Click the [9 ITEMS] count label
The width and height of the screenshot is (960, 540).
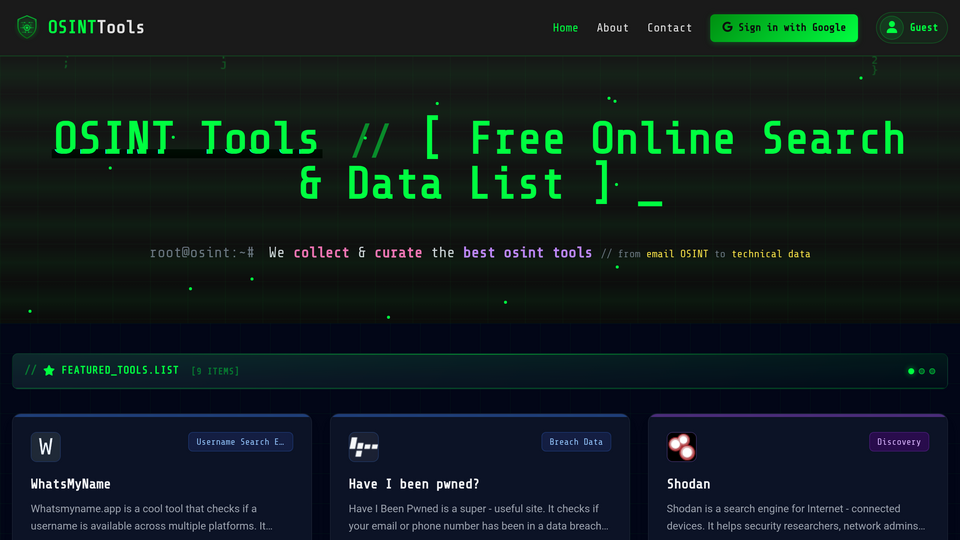215,371
